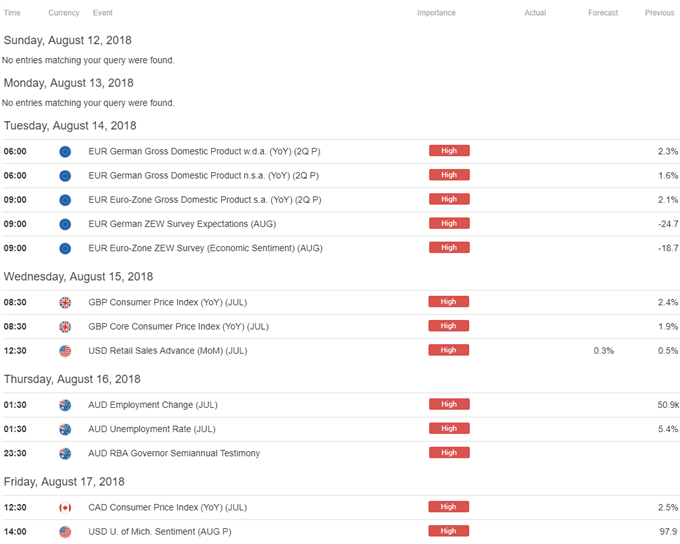The image size is (680, 544).
Task: Click the High badge for Euro-Zone GDP s.a.
Action: pyautogui.click(x=449, y=199)
